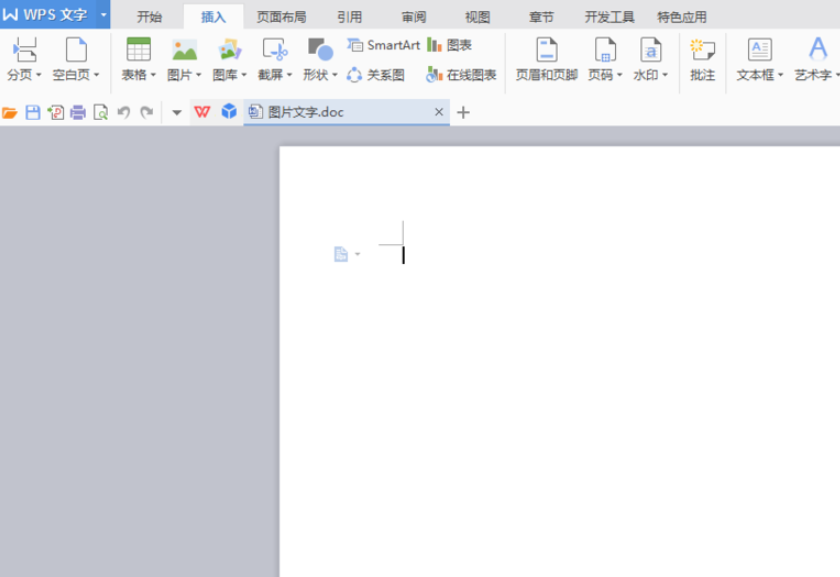Click the save icon in quick access bar
Image resolution: width=840 pixels, height=577 pixels.
33,113
